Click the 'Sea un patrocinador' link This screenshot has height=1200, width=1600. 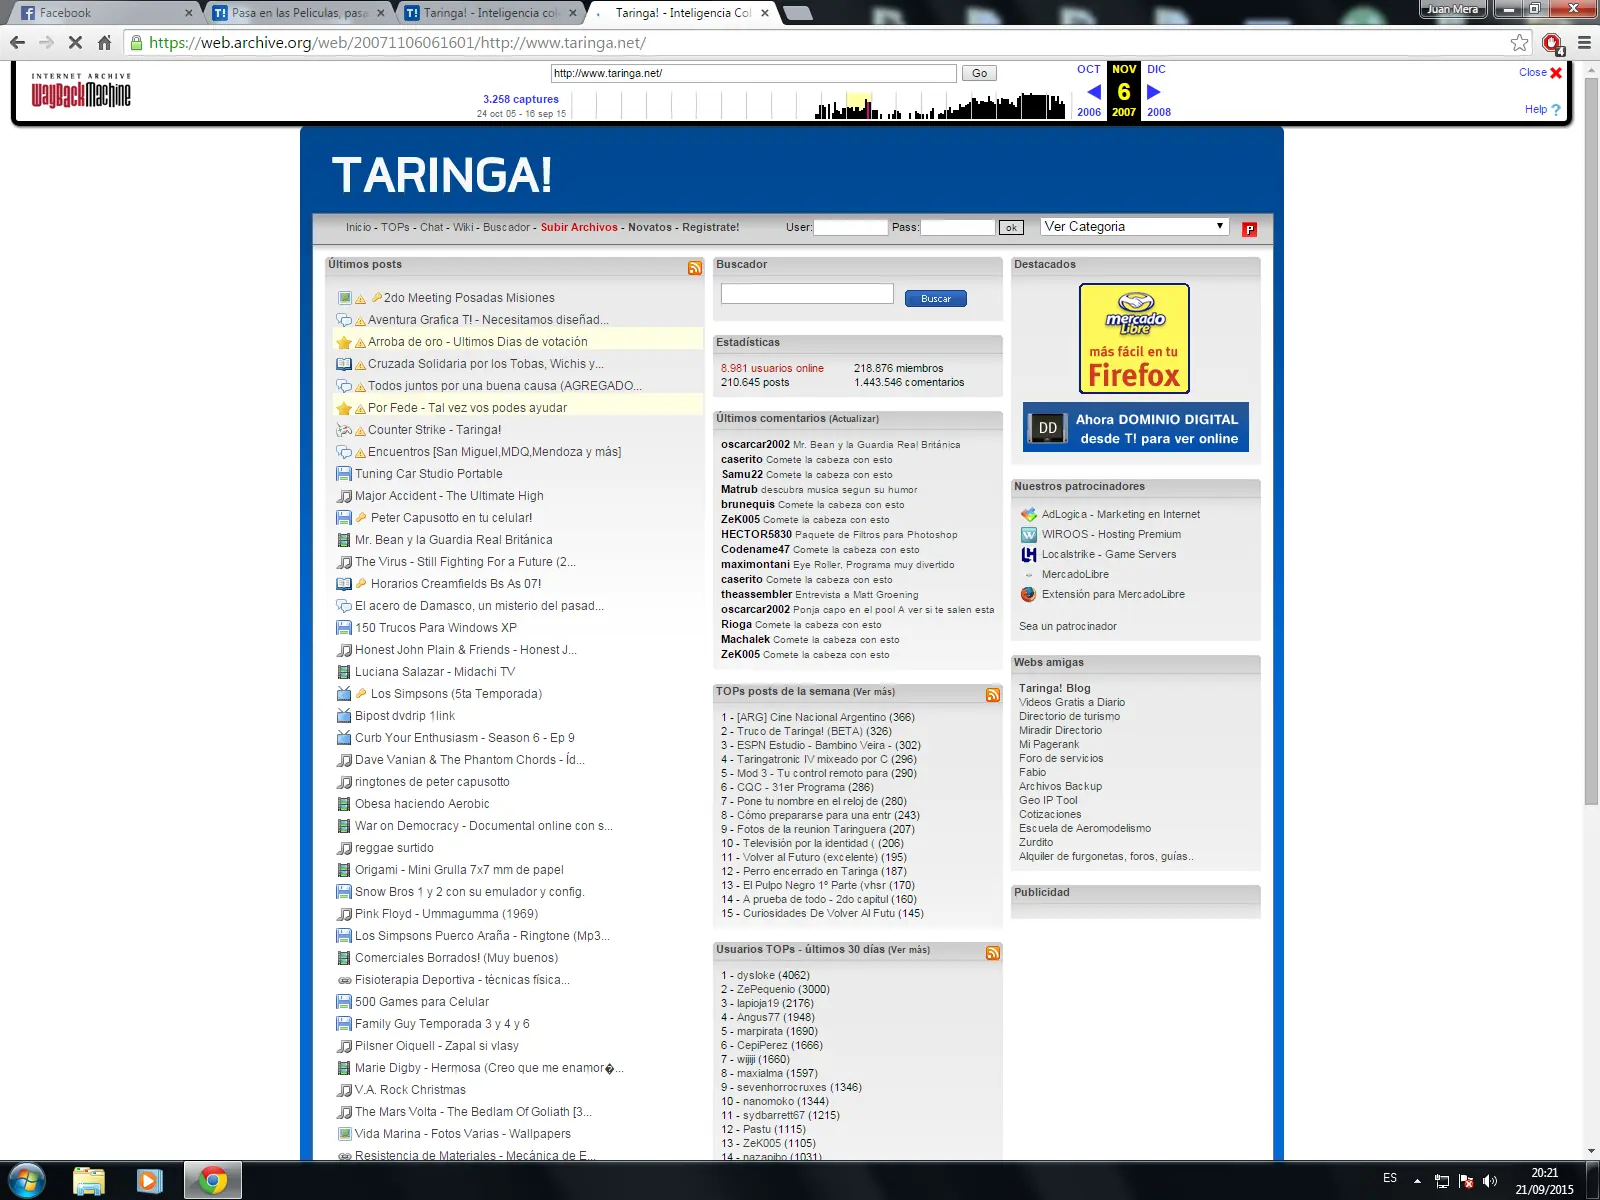pos(1067,626)
